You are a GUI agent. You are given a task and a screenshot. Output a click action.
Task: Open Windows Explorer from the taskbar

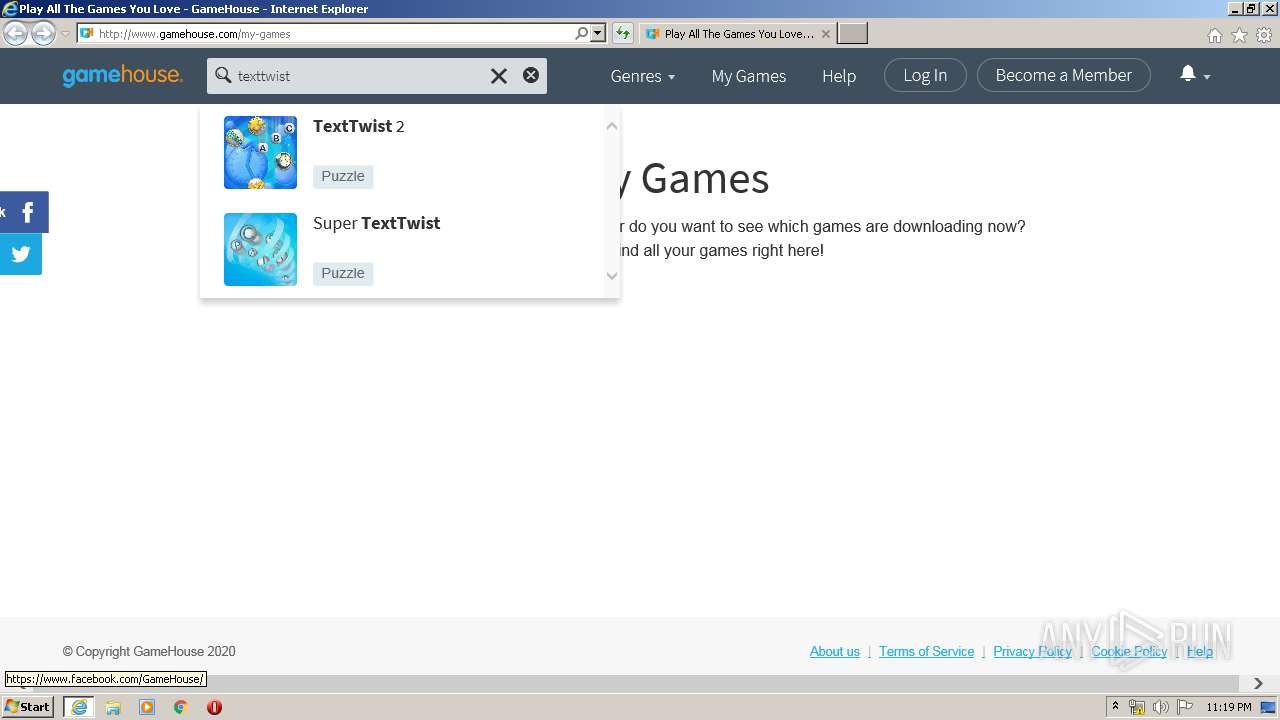(113, 707)
